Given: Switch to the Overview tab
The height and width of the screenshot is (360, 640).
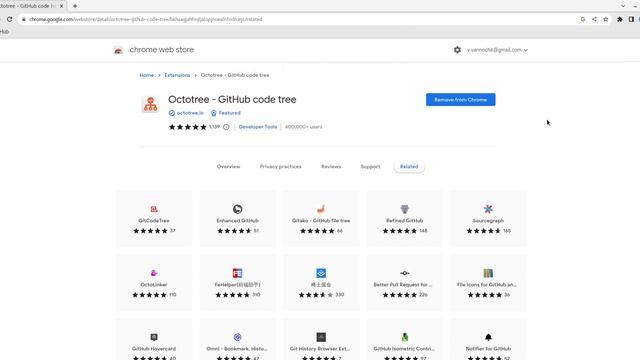Looking at the screenshot, I should tap(228, 167).
